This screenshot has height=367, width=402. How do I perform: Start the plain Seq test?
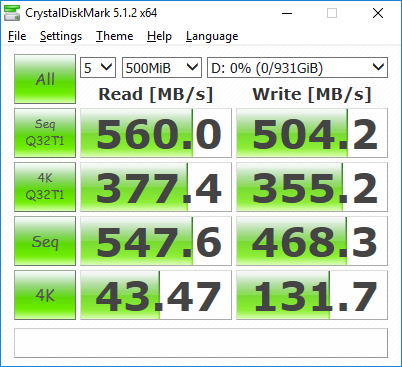[45, 241]
